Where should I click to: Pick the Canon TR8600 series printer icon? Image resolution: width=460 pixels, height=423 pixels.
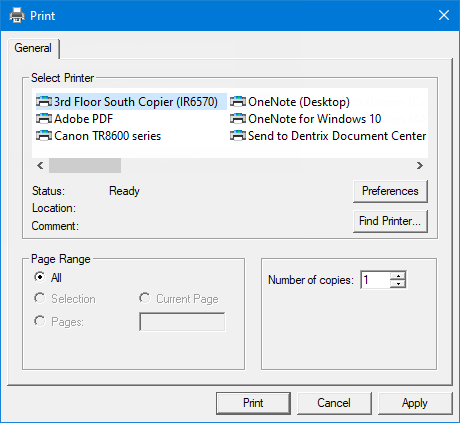pos(44,135)
